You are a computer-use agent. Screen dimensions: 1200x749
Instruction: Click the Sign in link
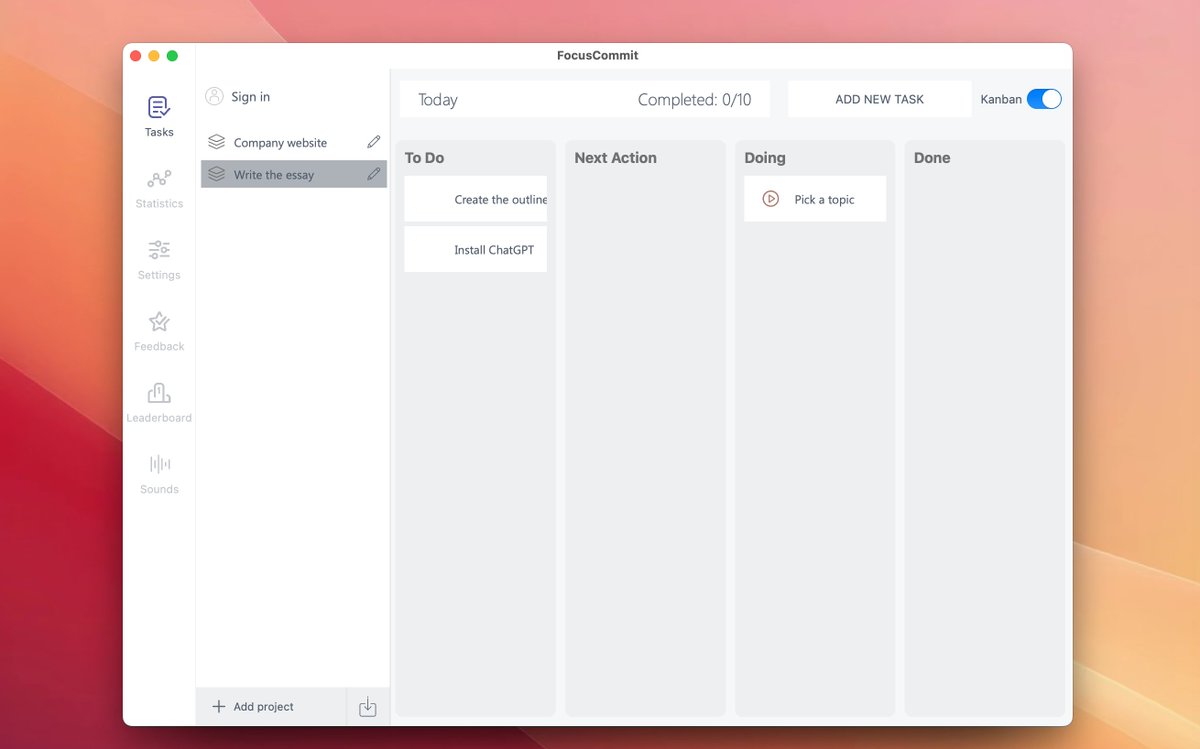(250, 97)
